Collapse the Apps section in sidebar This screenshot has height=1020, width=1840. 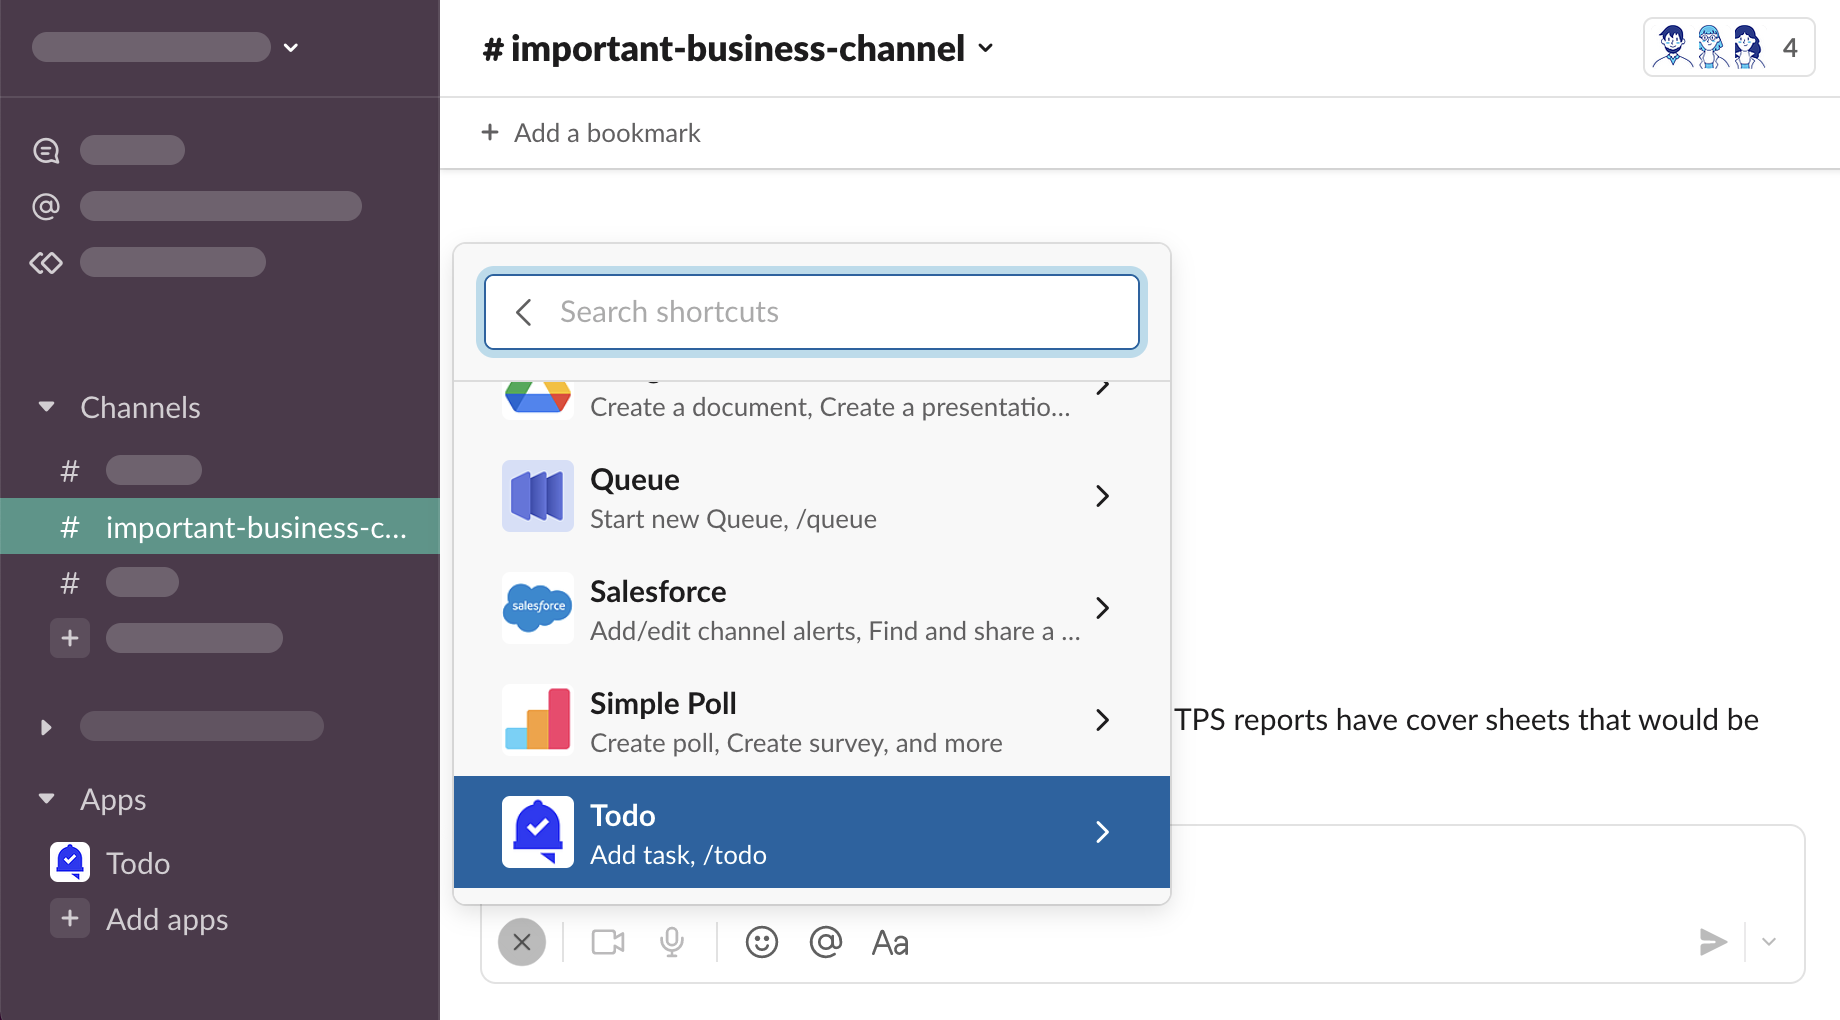[46, 799]
